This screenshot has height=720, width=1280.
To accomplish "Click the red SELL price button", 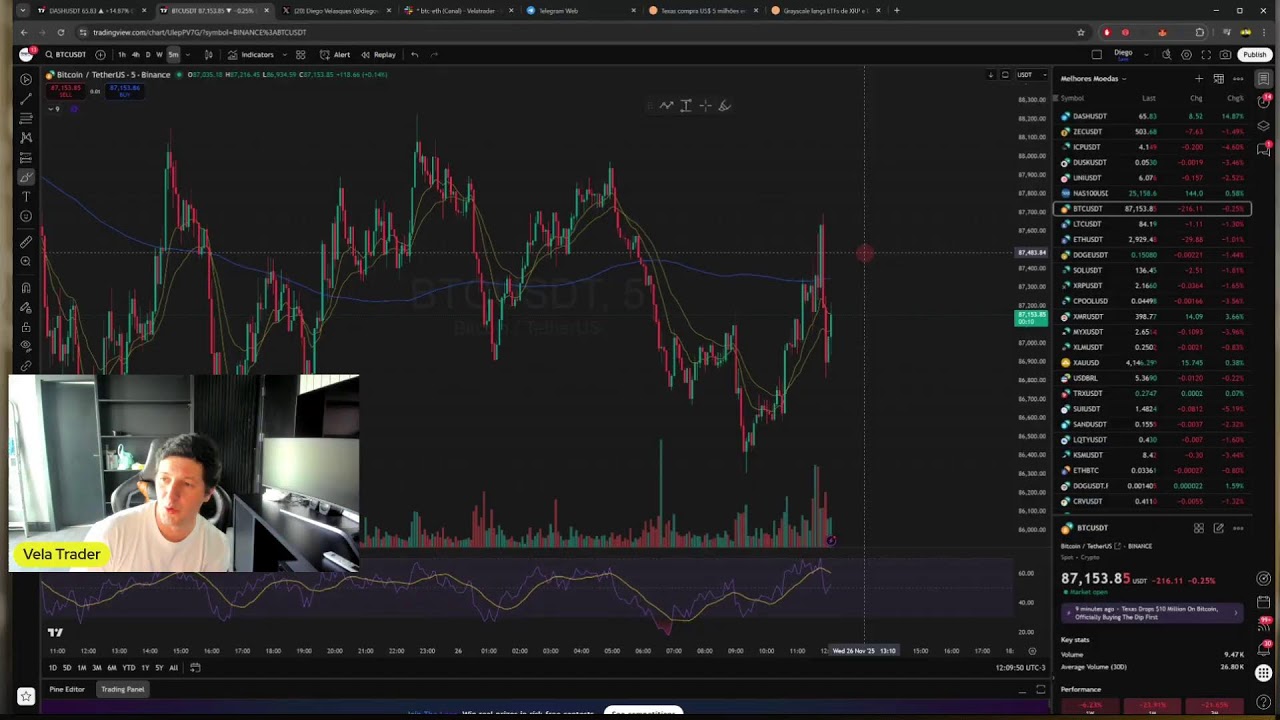I will (67, 89).
